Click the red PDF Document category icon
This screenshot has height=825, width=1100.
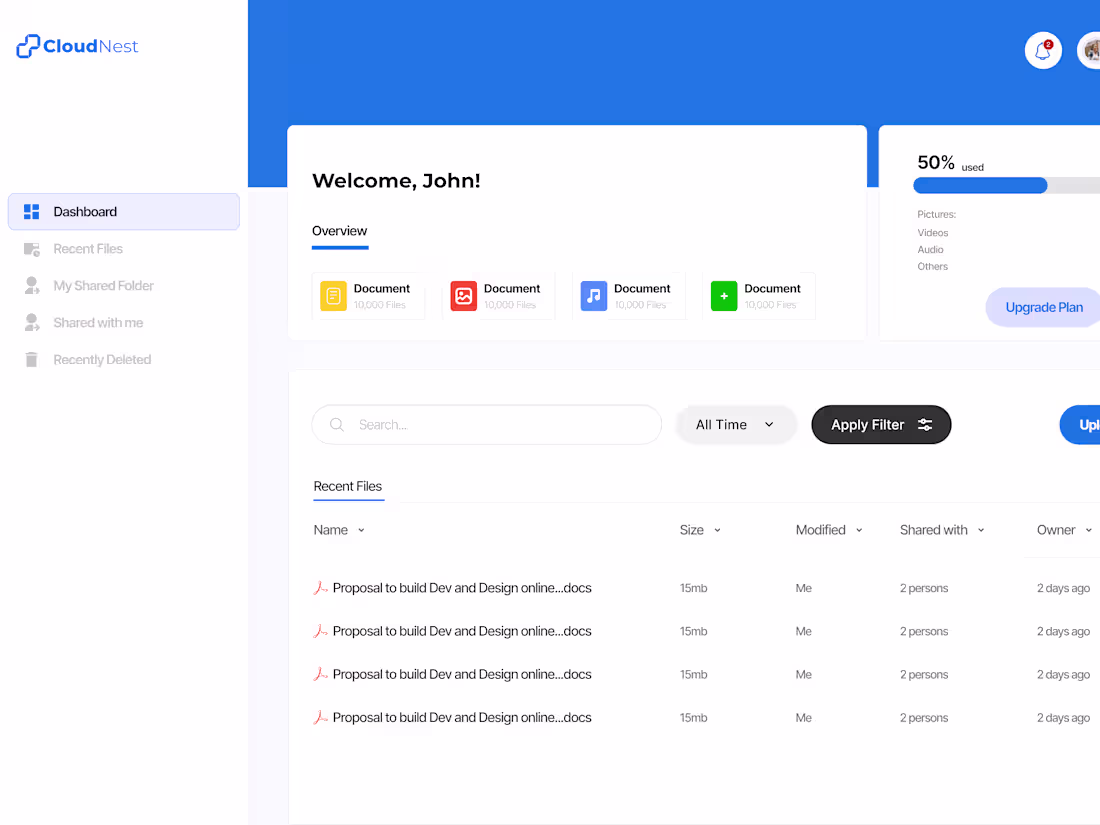[463, 296]
